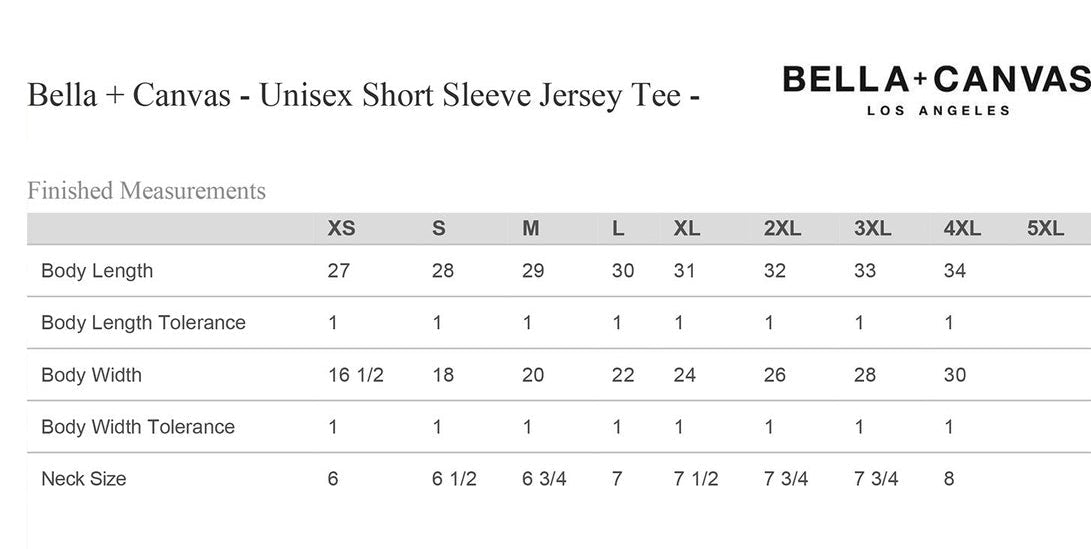Image resolution: width=1091 pixels, height=549 pixels.
Task: Click the S neck size value 6 1/2
Action: click(x=454, y=479)
